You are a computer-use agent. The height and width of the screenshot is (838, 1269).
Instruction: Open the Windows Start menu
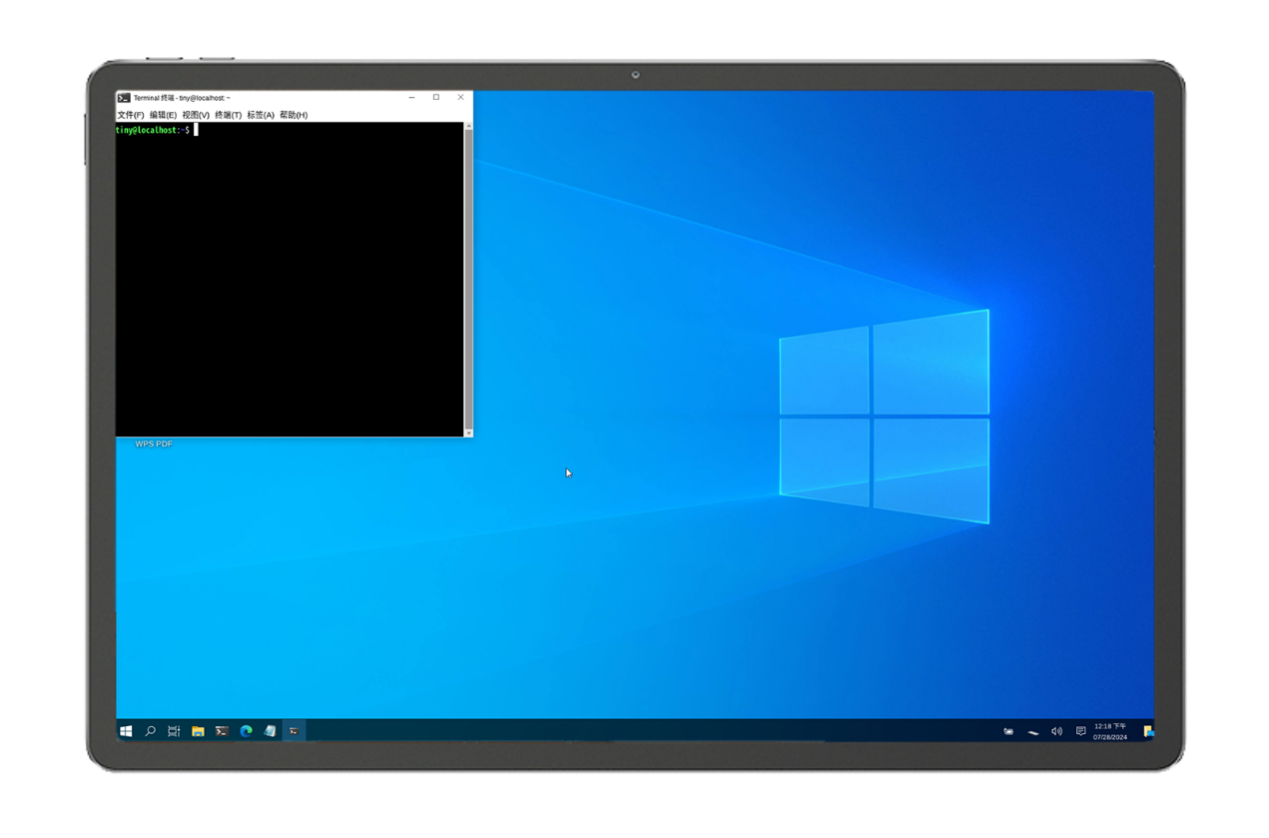tap(126, 731)
